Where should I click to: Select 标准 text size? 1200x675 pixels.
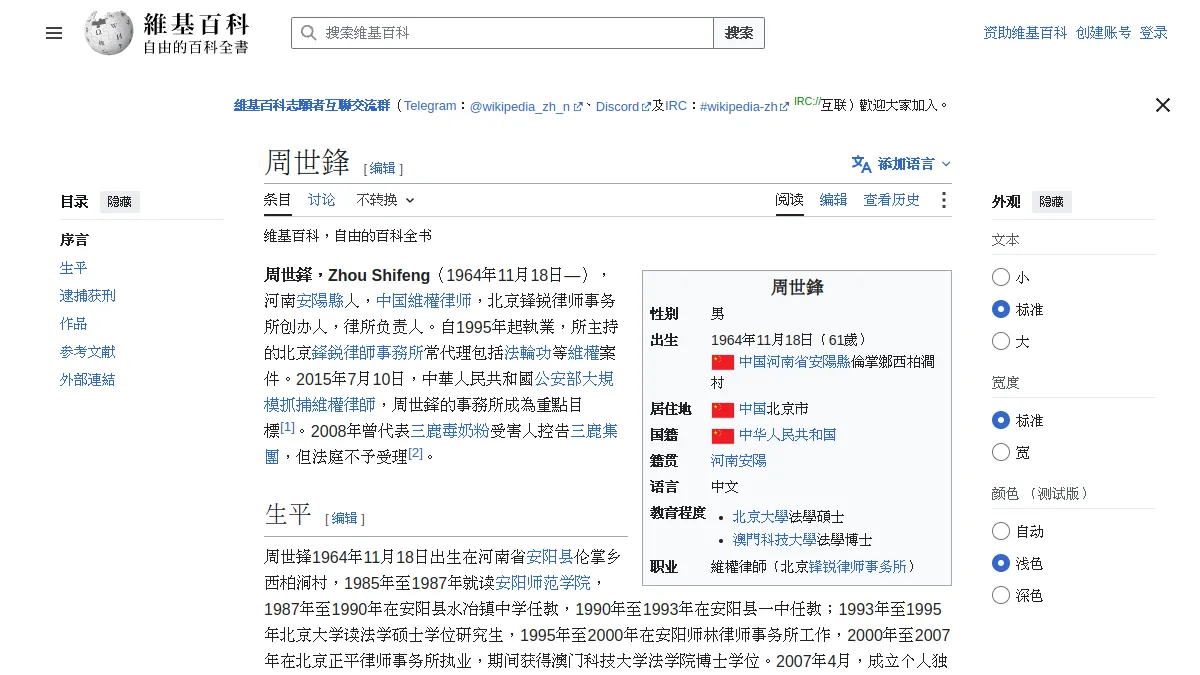[1001, 309]
